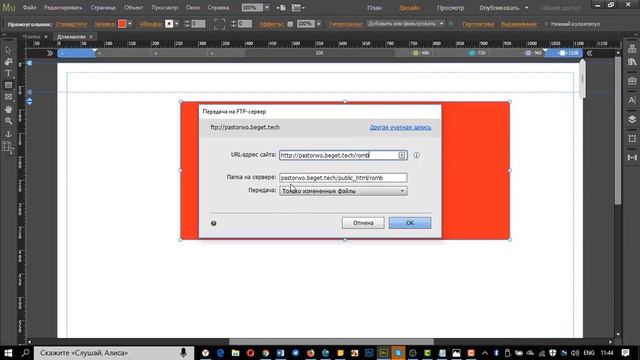Image resolution: width=640 pixels, height=360 pixels.
Task: Open the opacity percentage arrow
Action: (x=319, y=24)
